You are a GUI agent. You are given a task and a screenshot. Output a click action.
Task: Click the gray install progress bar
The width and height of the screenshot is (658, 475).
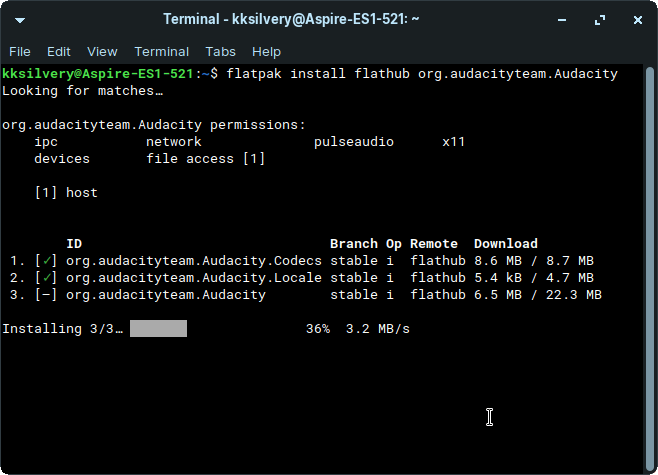point(158,329)
